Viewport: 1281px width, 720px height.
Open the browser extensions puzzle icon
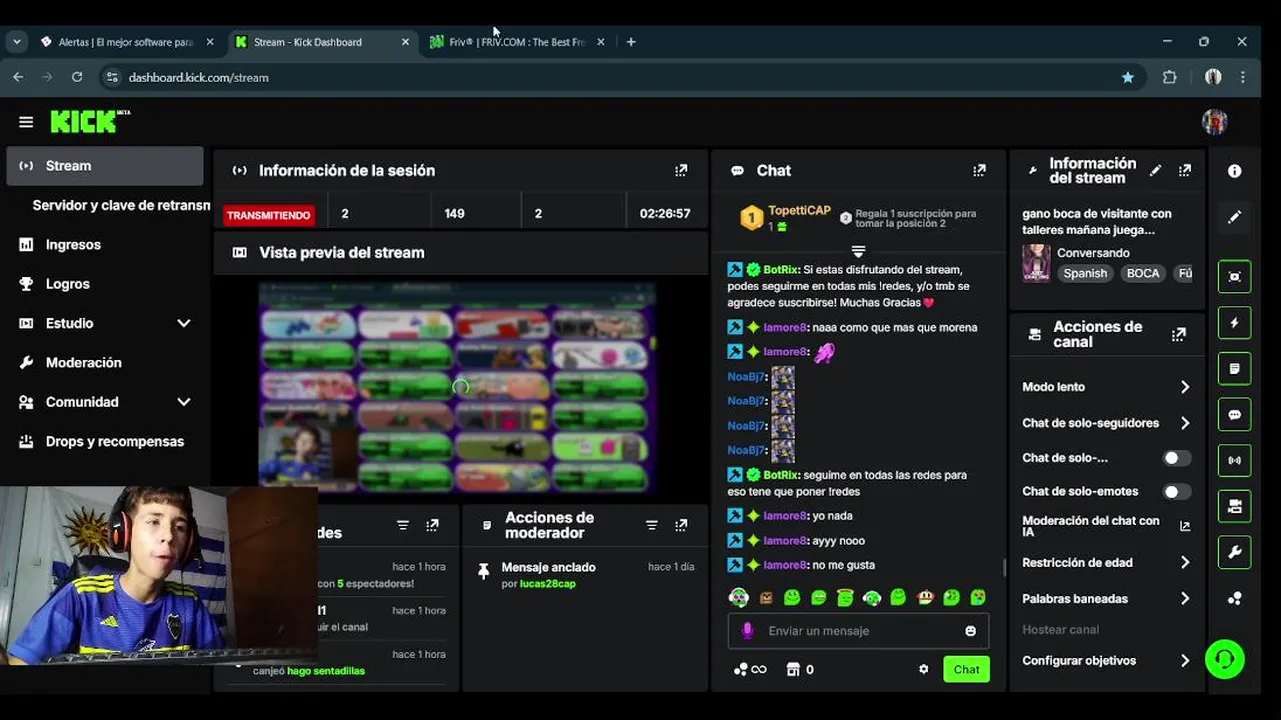(1170, 77)
